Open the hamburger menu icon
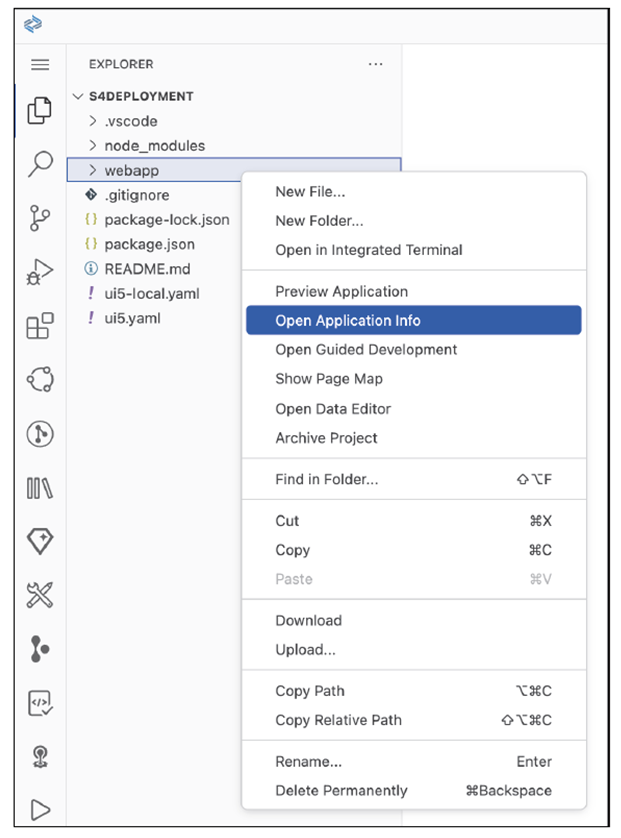Screen dimensions: 621x838 (x=39, y=64)
